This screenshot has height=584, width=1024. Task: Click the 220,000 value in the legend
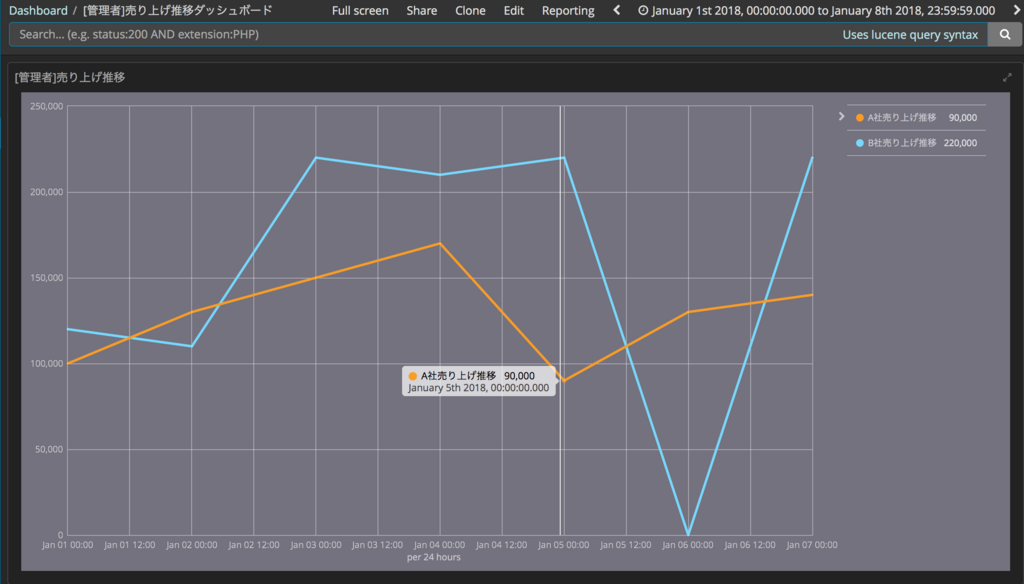pos(960,143)
